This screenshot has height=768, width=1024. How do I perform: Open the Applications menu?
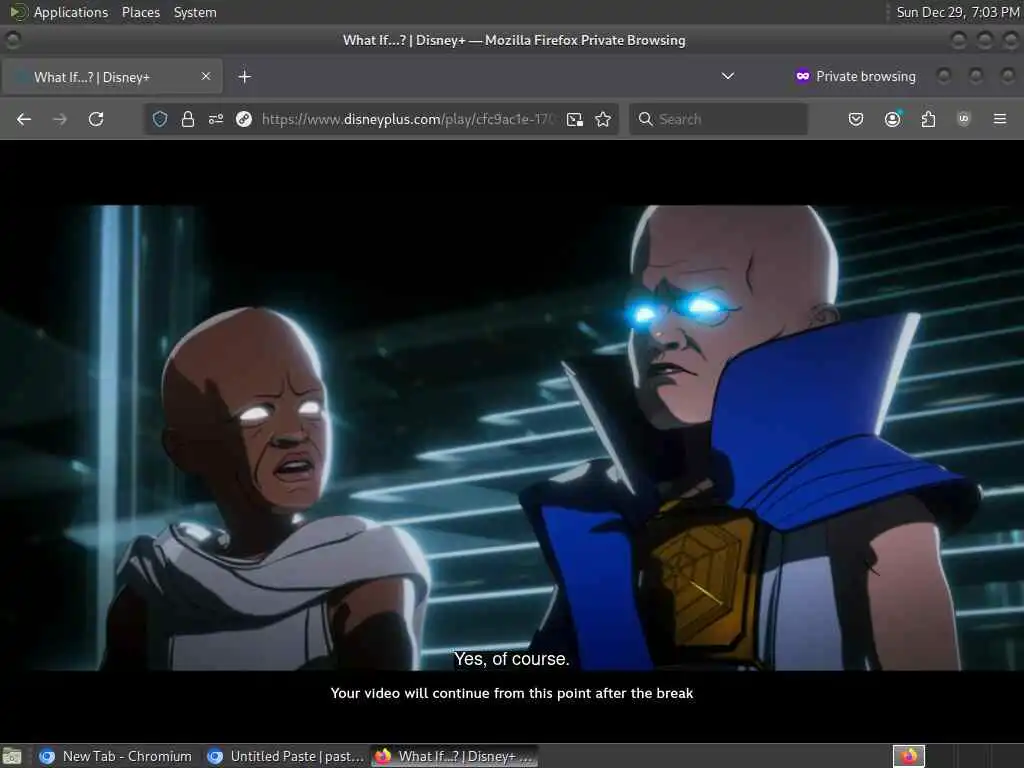click(71, 12)
